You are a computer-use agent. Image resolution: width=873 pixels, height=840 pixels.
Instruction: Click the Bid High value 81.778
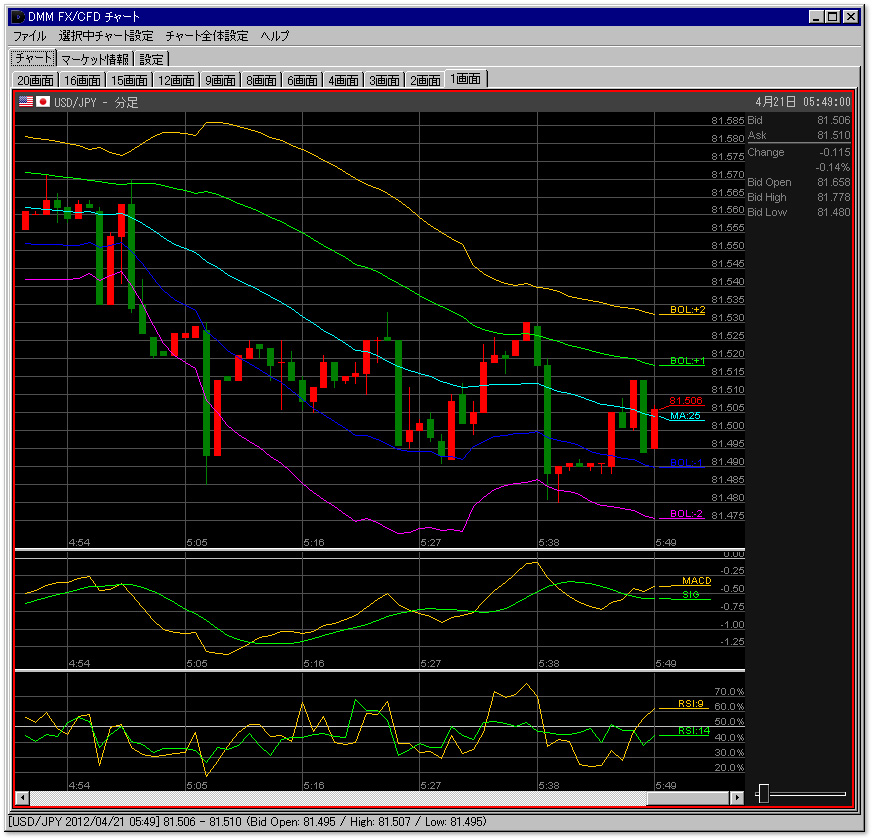click(x=833, y=197)
